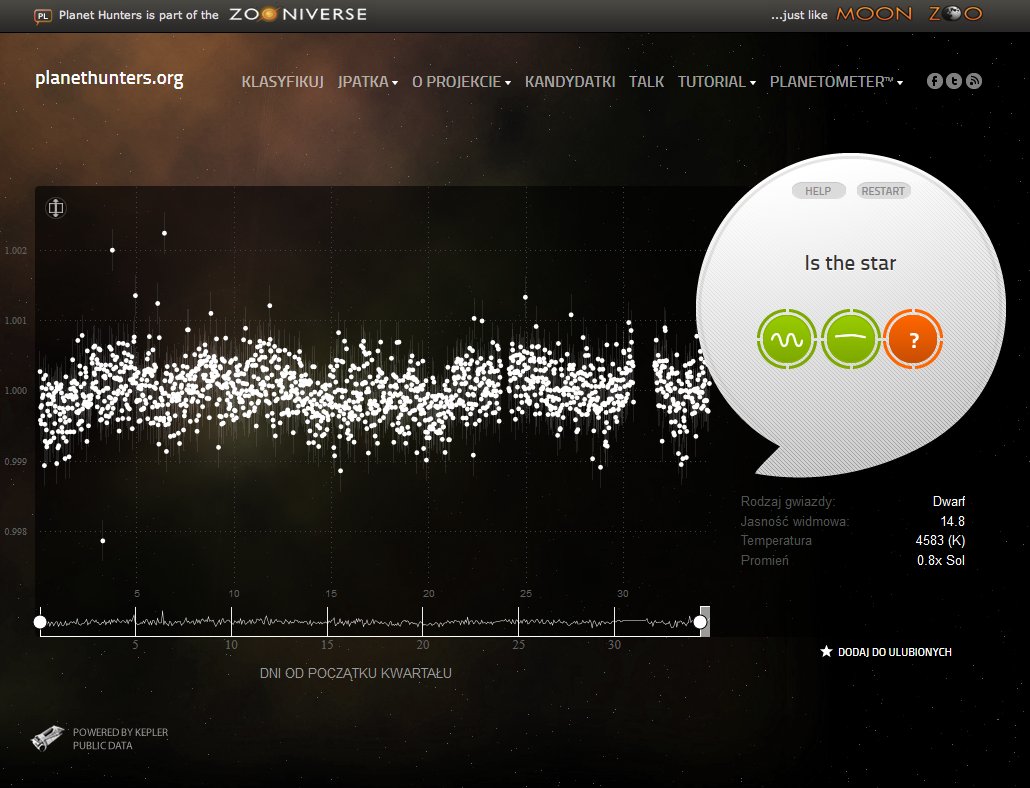The image size is (1030, 788).
Task: Open the RSS feed icon
Action: tap(973, 81)
